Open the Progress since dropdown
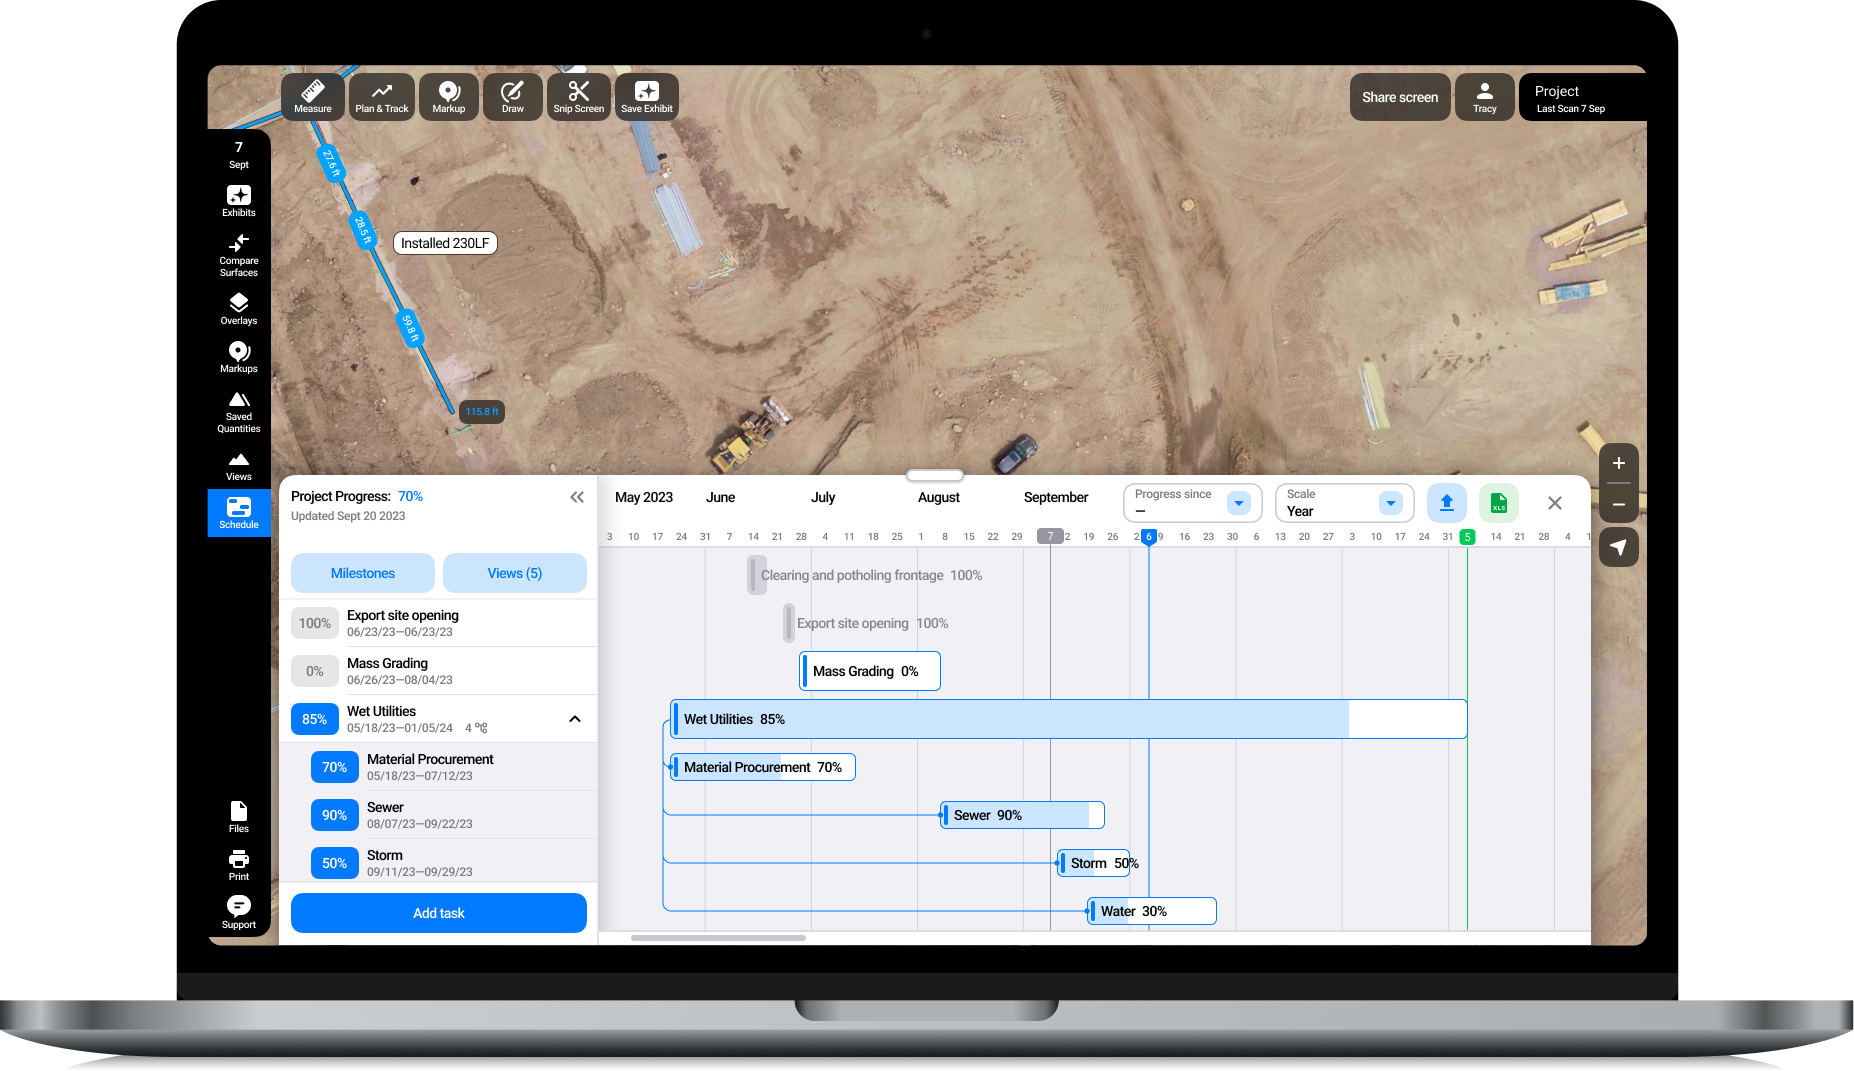This screenshot has height=1071, width=1854. tap(1240, 503)
